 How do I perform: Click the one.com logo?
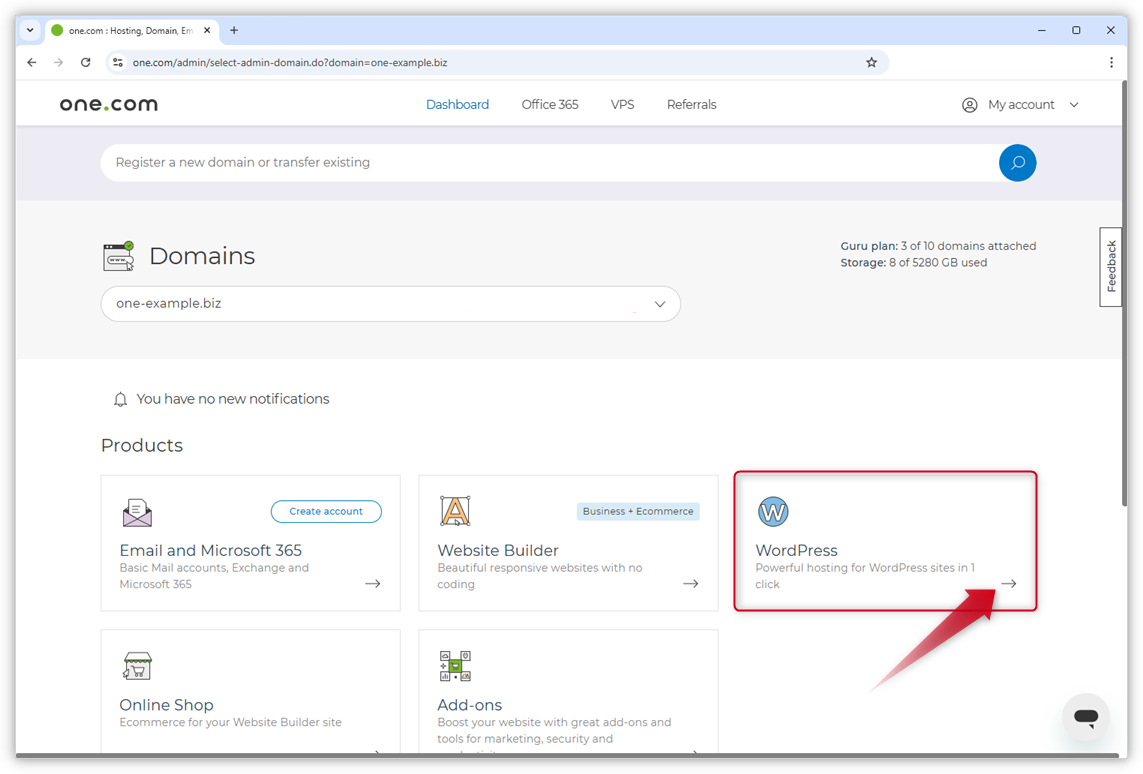(107, 103)
